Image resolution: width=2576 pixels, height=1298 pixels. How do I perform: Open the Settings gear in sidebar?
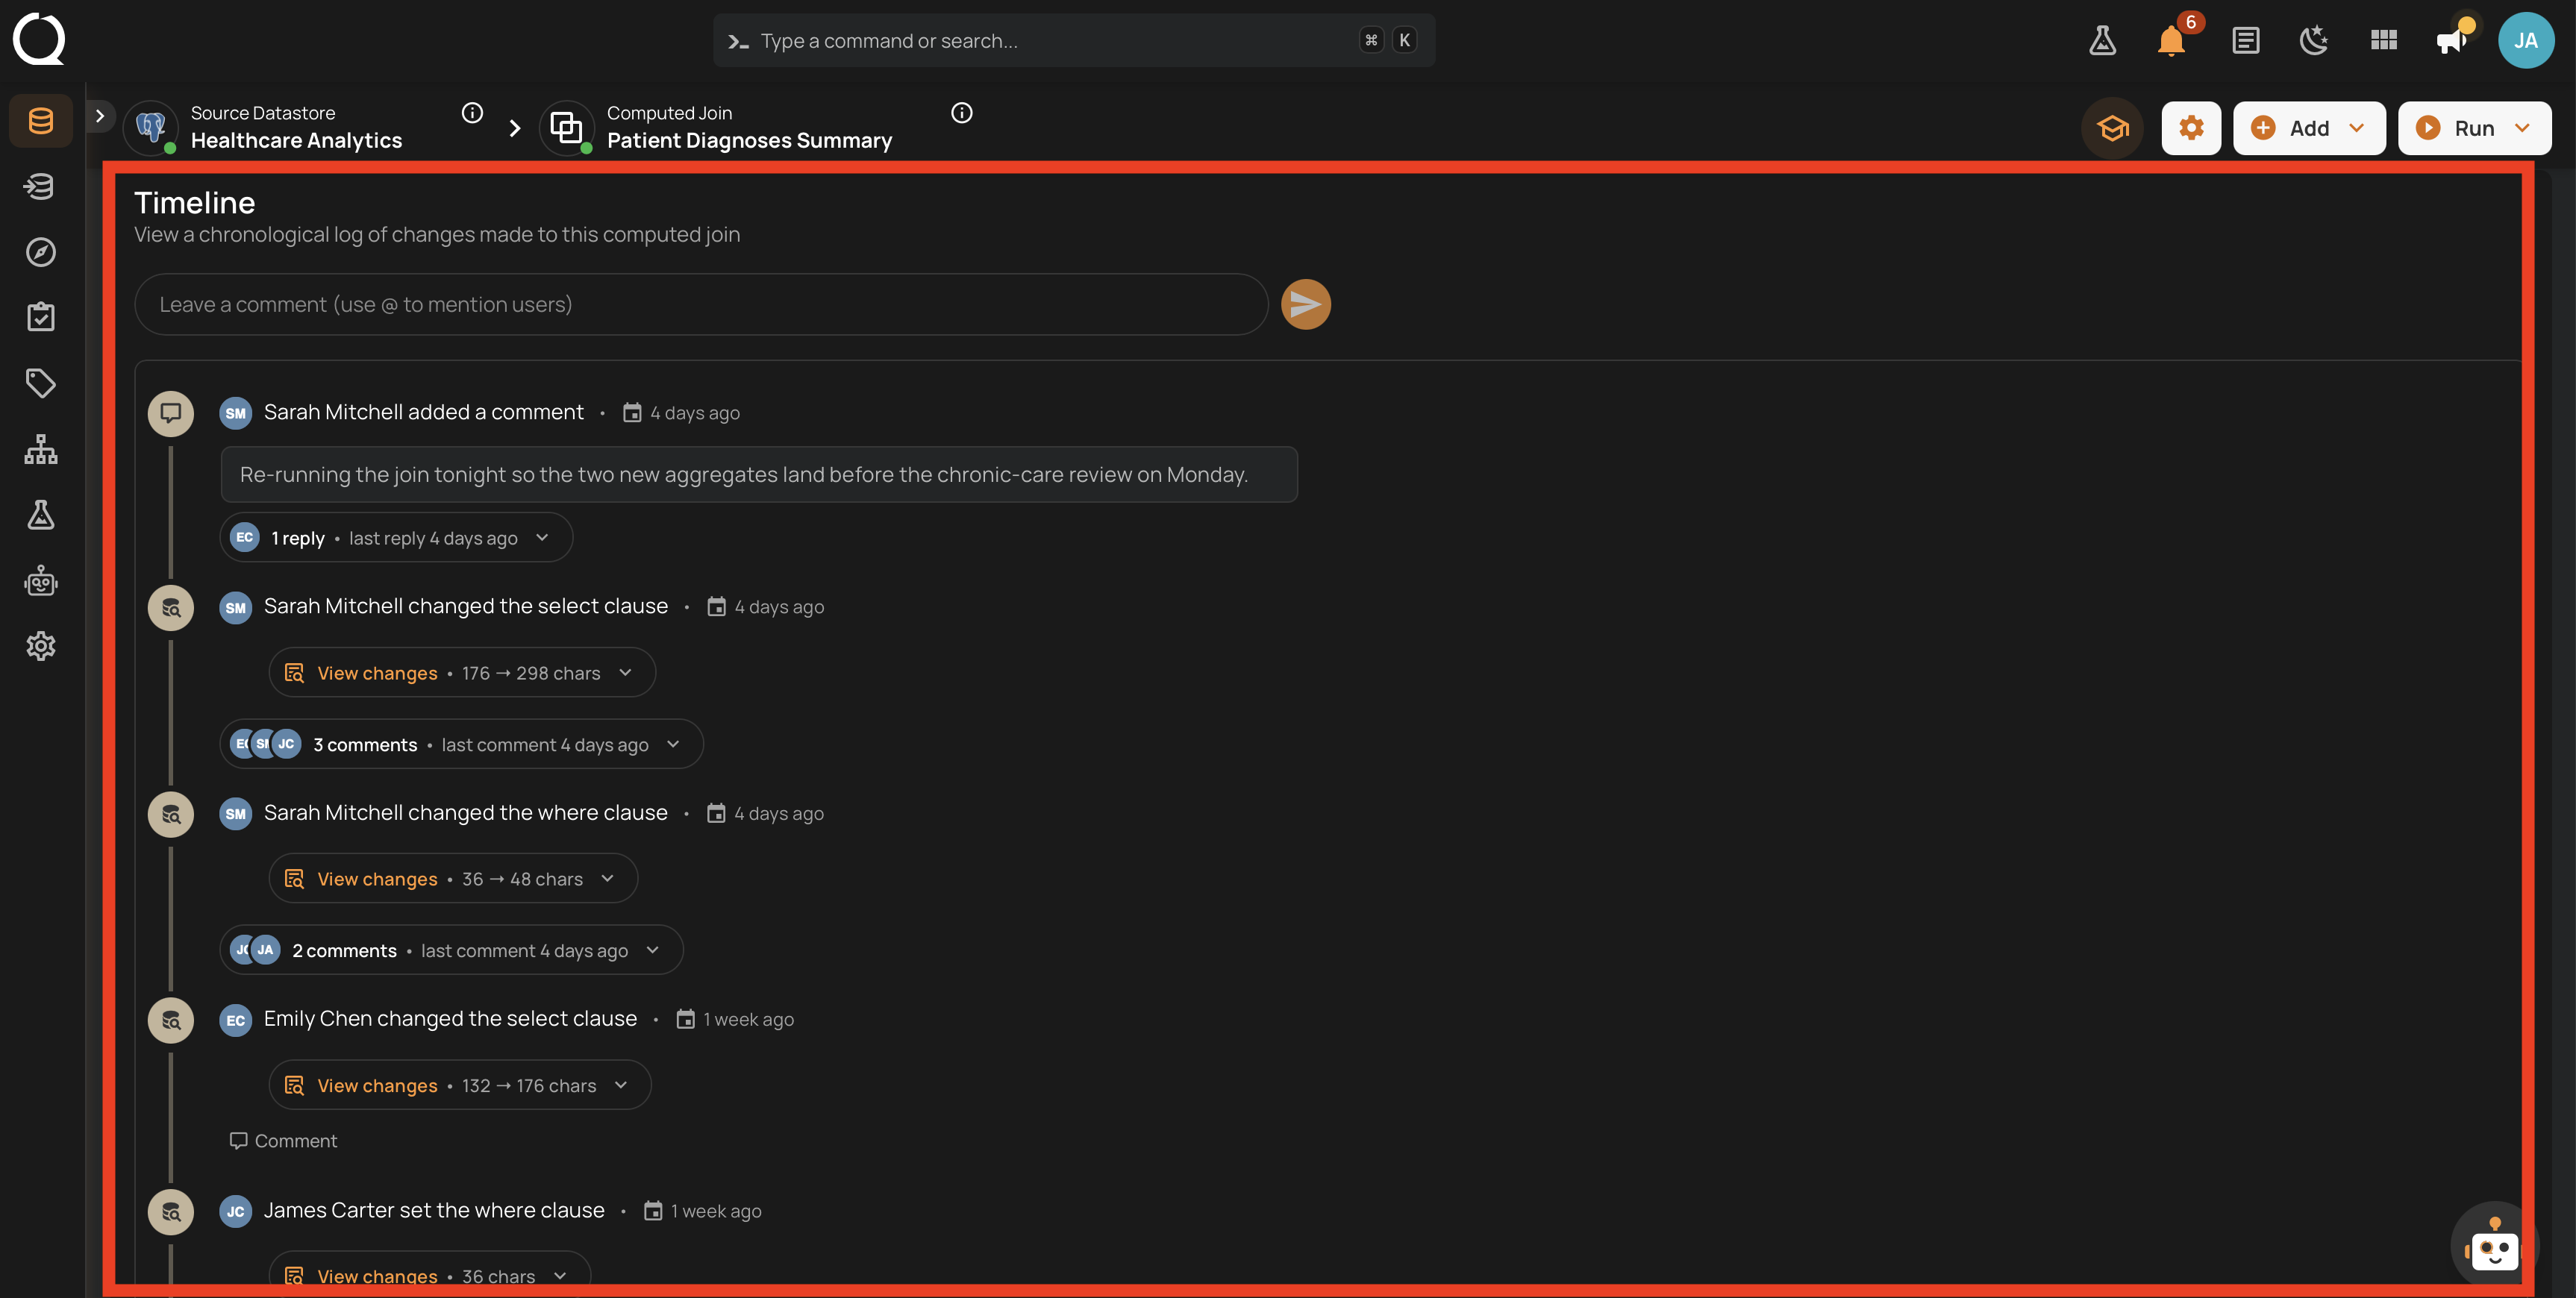(x=41, y=646)
